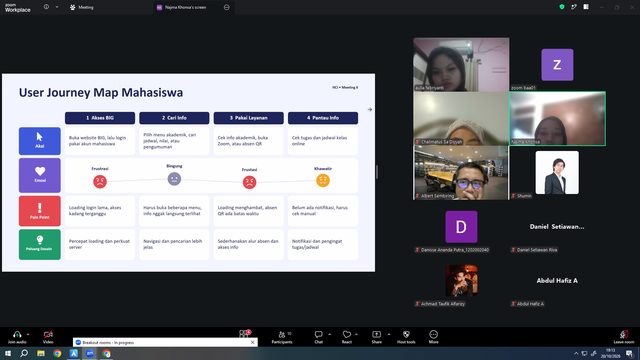Click the annotate pencil icon top right

tap(574, 7)
